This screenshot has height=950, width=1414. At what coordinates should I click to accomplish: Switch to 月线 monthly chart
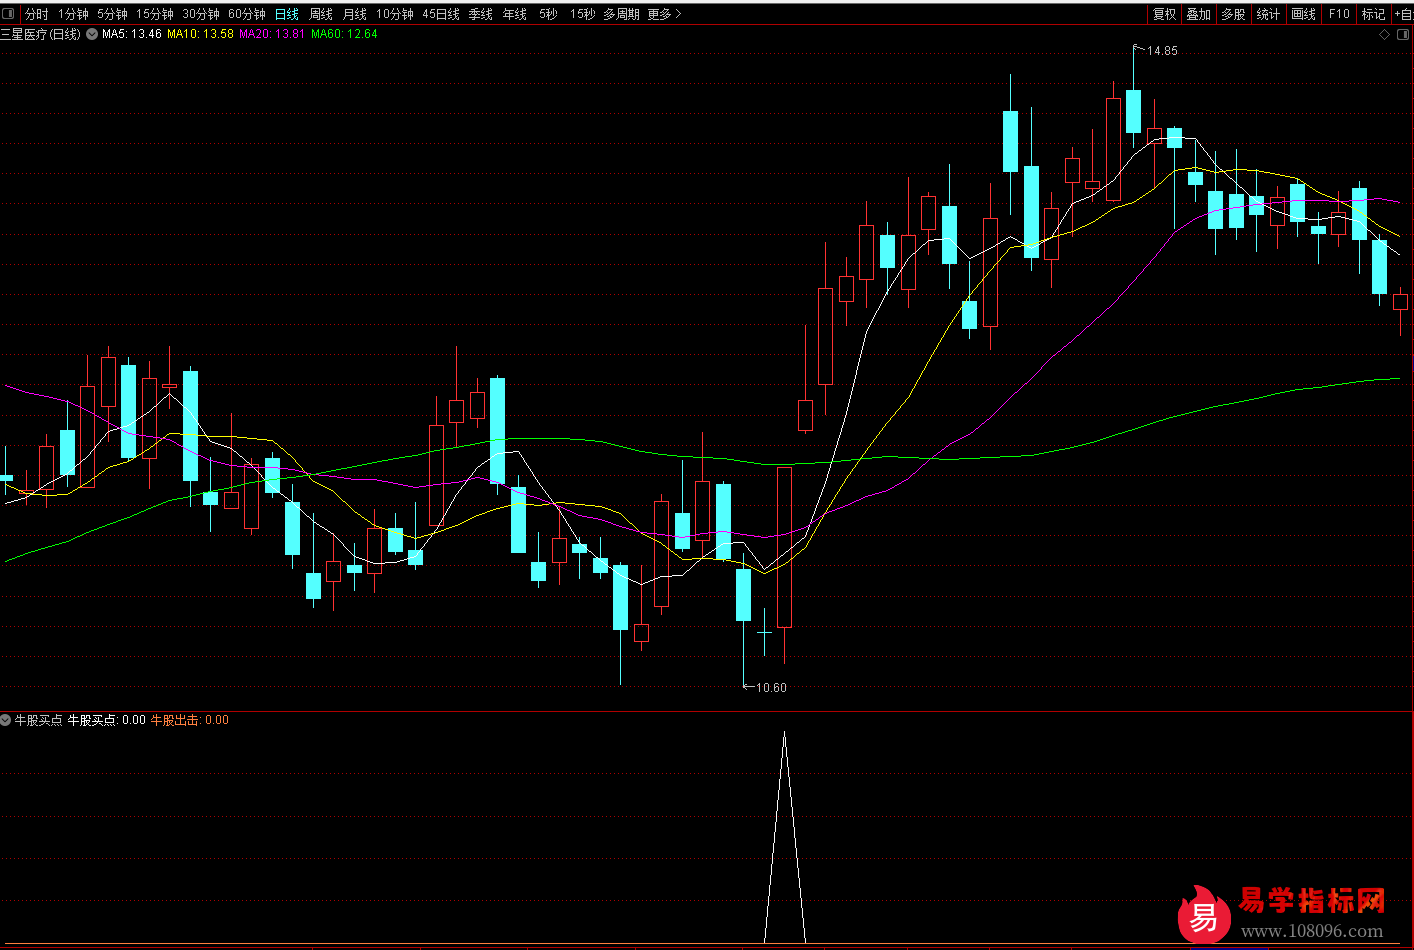pyautogui.click(x=355, y=14)
